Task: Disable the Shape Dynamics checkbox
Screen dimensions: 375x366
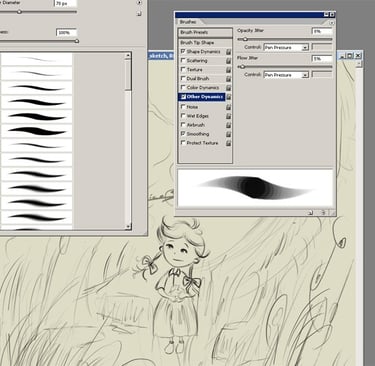Action: click(183, 51)
